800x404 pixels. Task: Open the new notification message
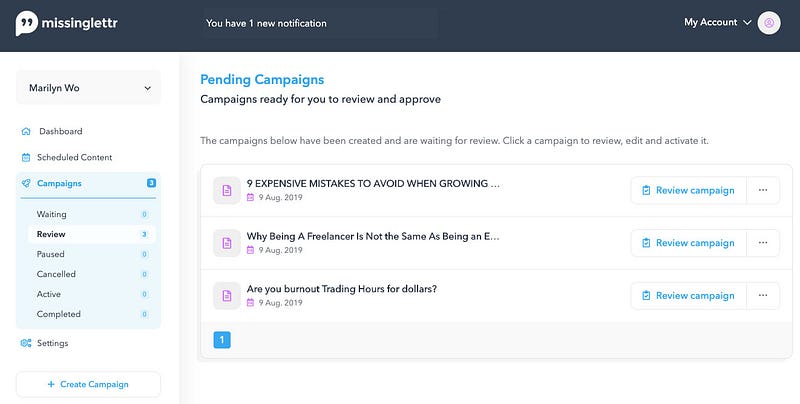coord(266,23)
